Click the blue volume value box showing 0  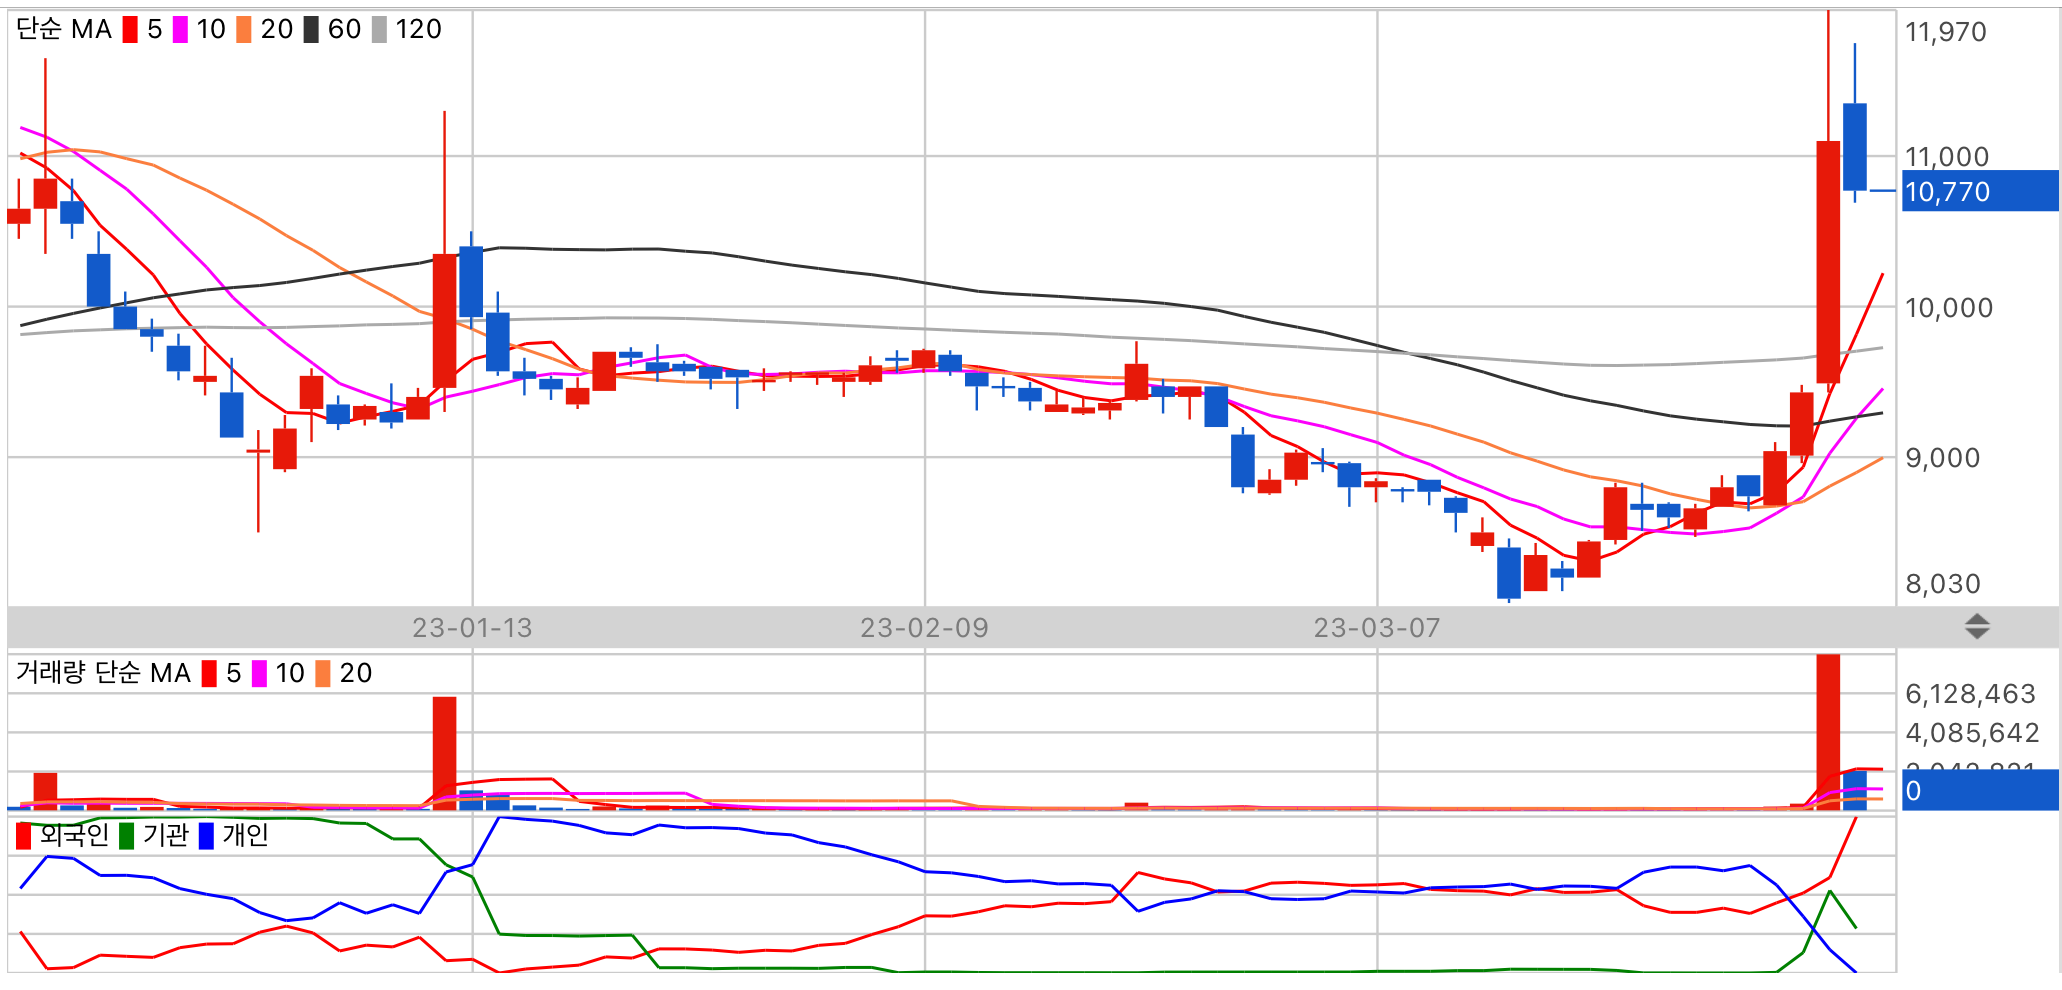(x=1979, y=790)
